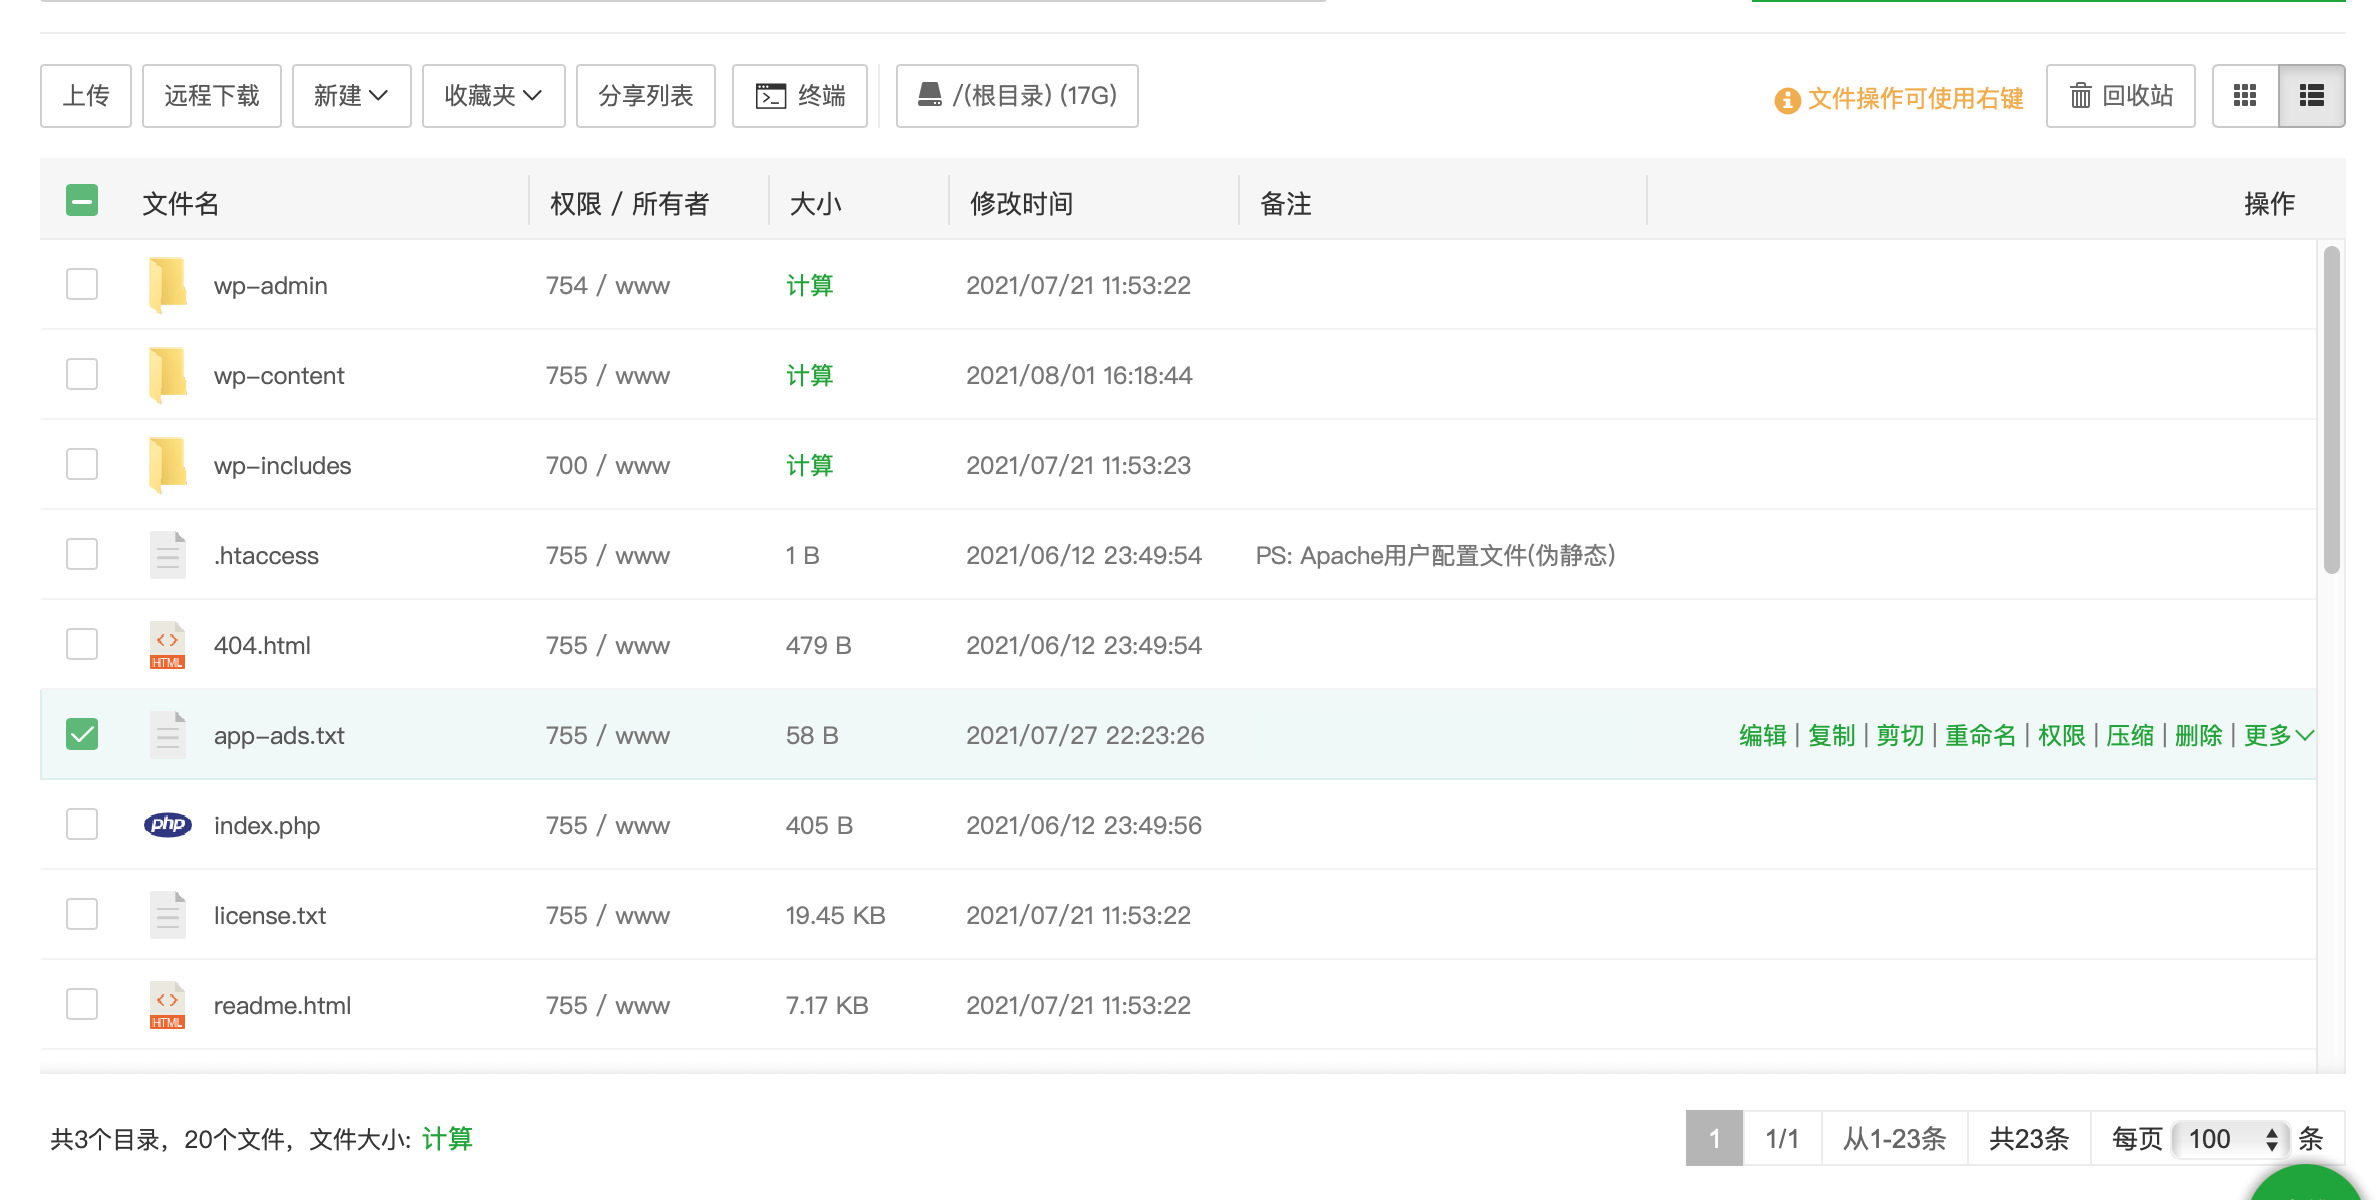Toggle the select-all header checkbox

(82, 200)
